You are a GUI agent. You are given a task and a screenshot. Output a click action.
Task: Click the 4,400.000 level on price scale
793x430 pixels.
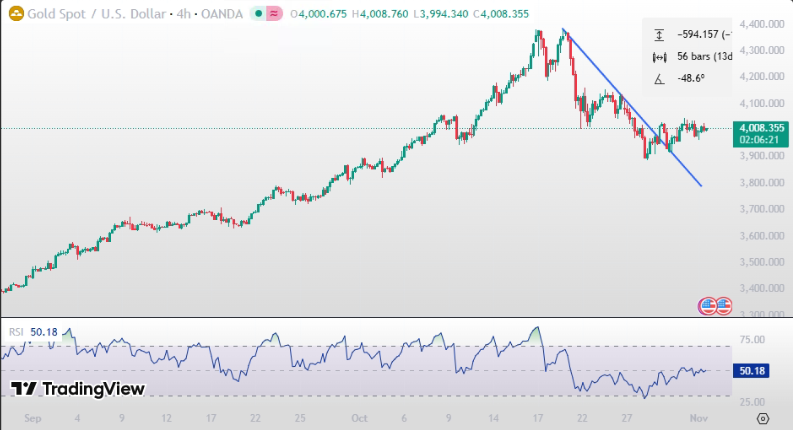pyautogui.click(x=760, y=23)
